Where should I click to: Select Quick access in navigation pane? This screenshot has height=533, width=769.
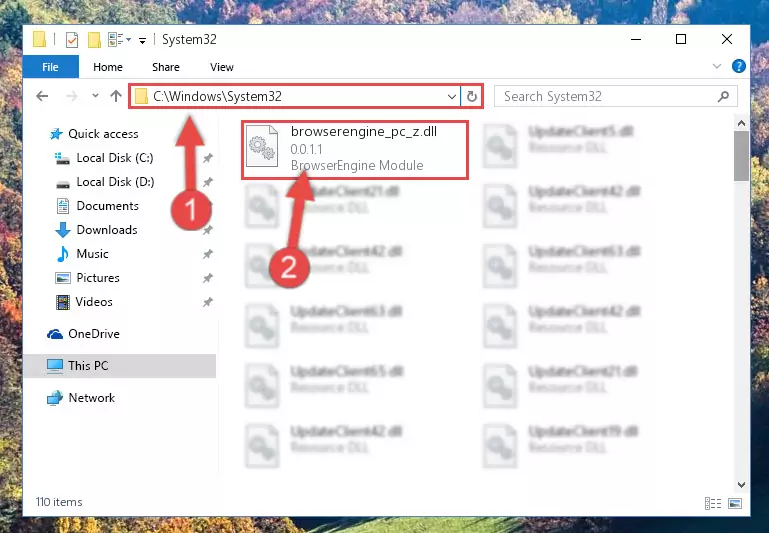[x=94, y=134]
